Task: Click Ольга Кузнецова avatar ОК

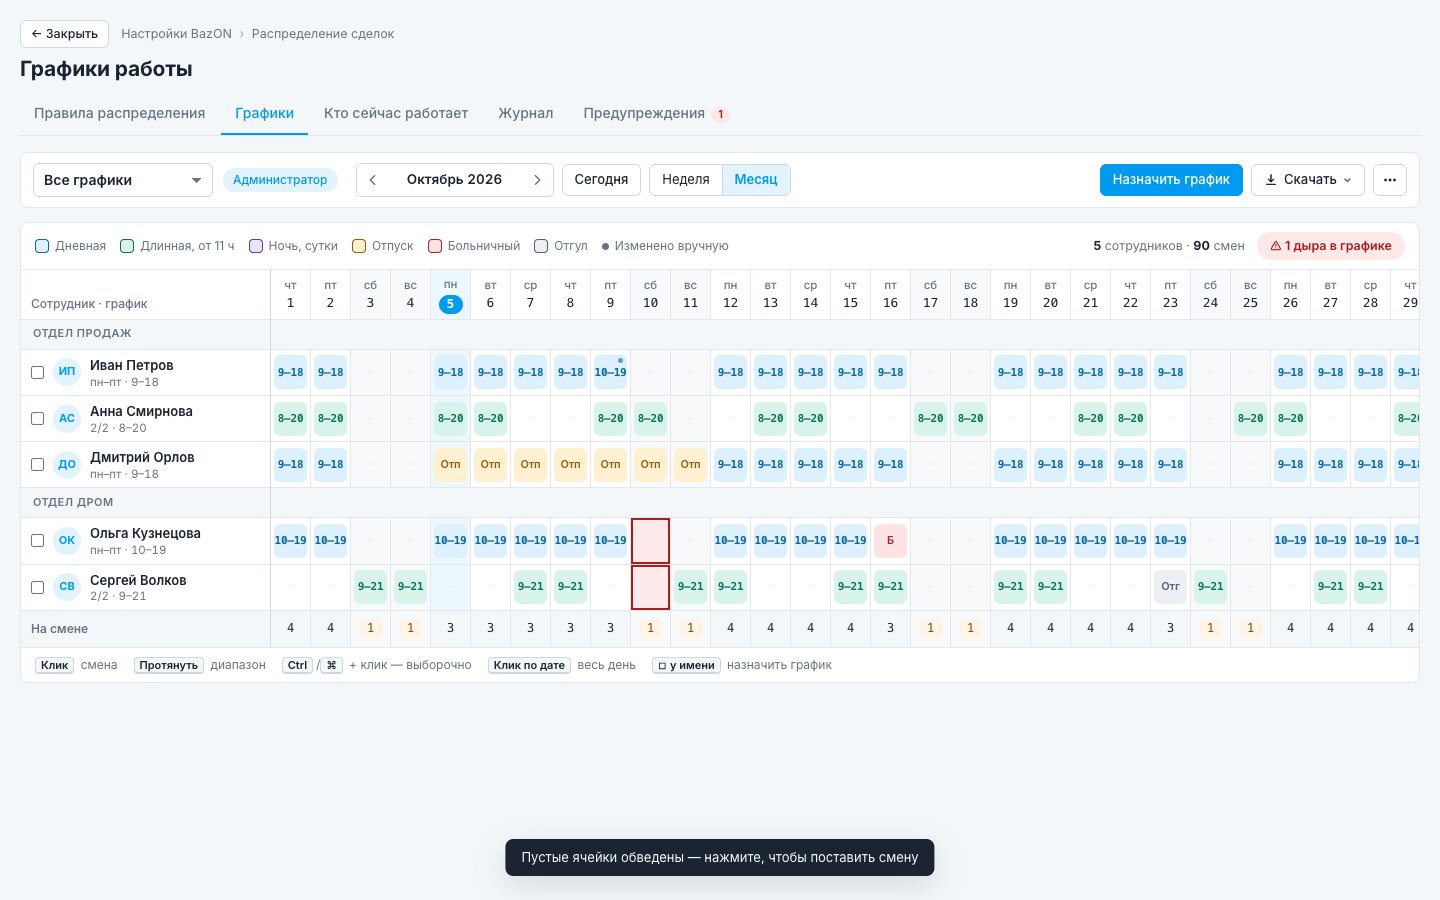Action: click(67, 540)
